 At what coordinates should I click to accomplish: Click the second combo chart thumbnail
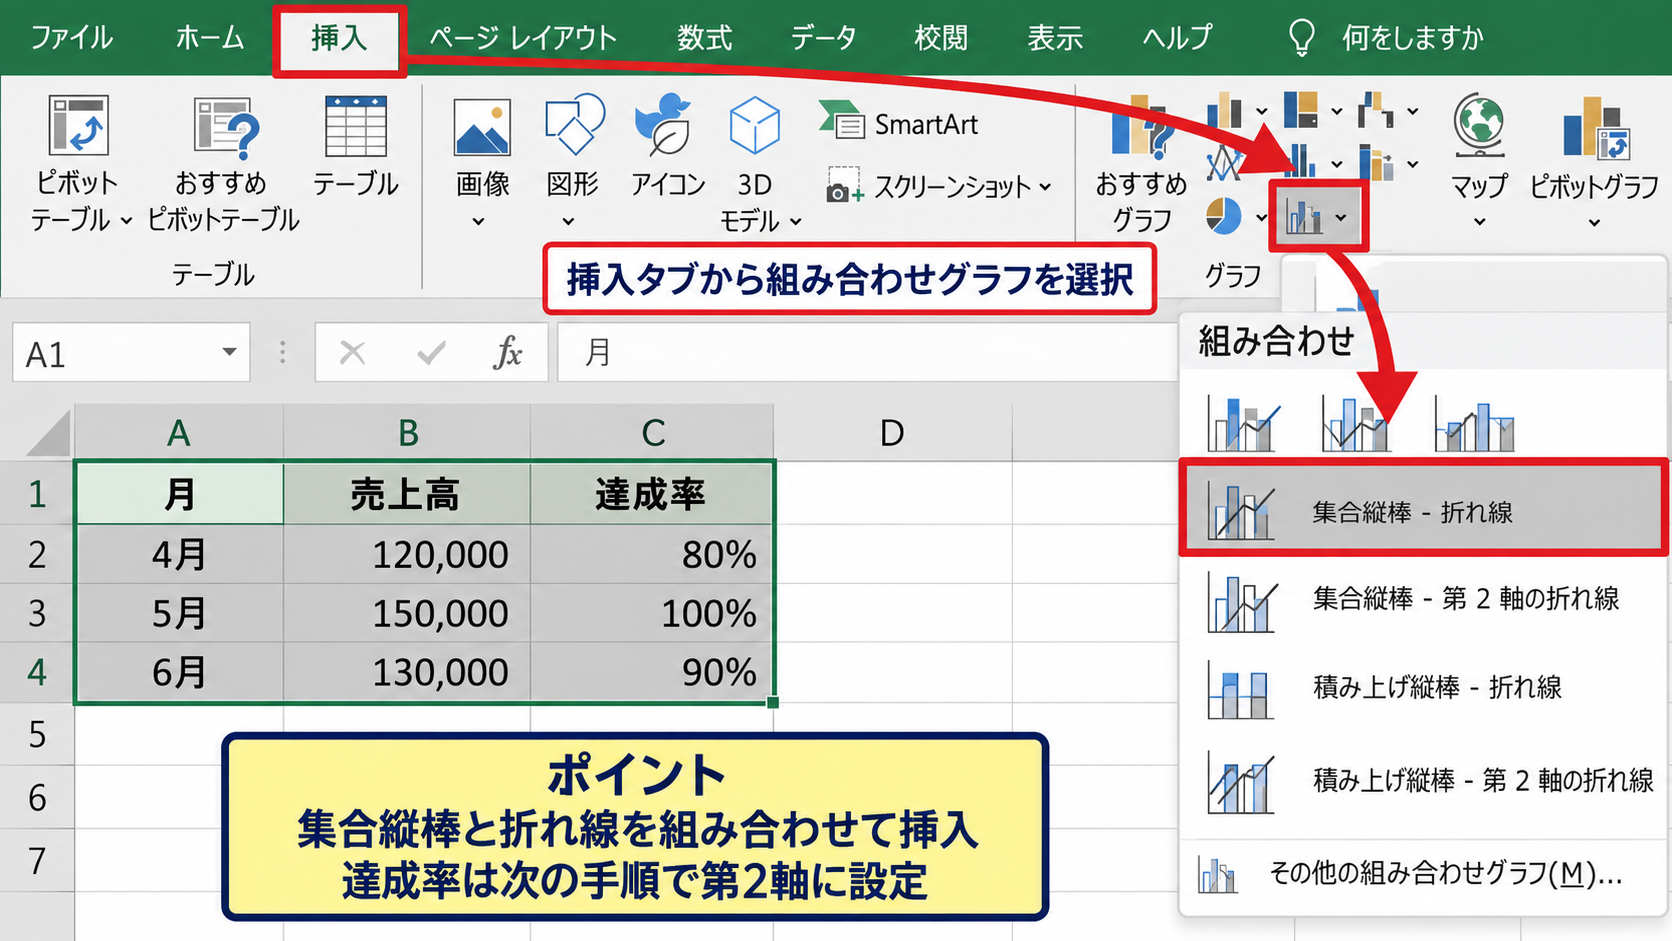point(1356,424)
